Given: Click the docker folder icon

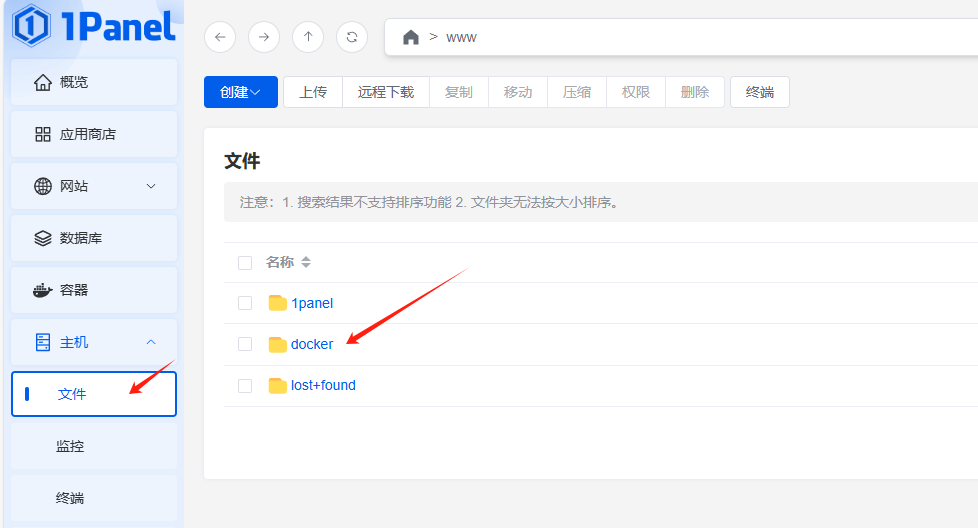Looking at the screenshot, I should click(278, 344).
